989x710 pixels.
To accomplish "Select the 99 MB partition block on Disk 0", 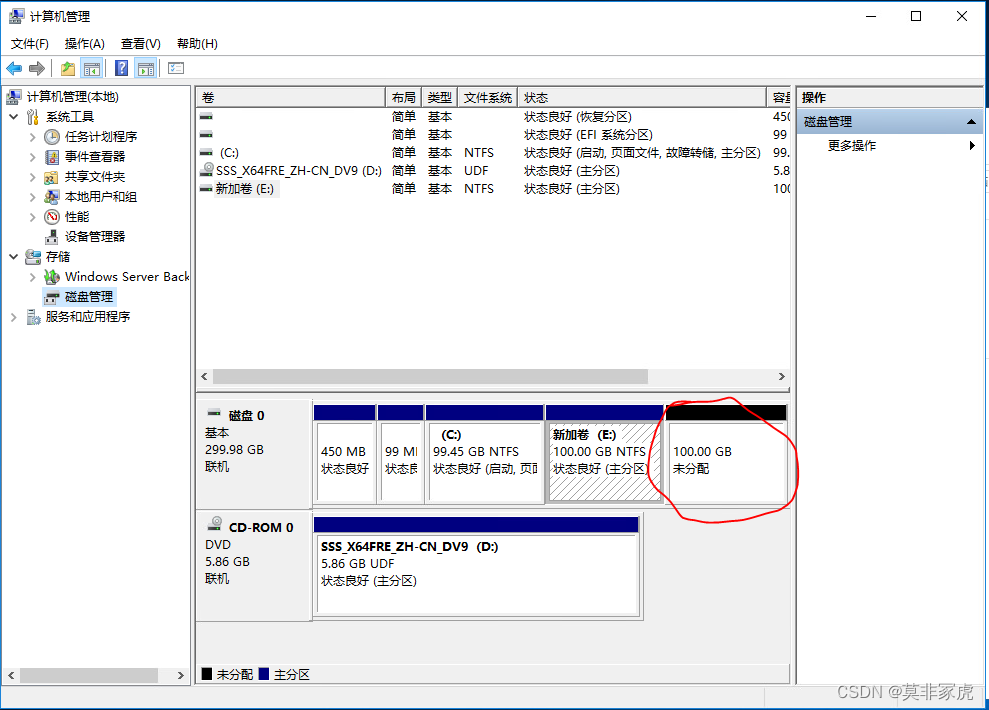I will coord(401,454).
